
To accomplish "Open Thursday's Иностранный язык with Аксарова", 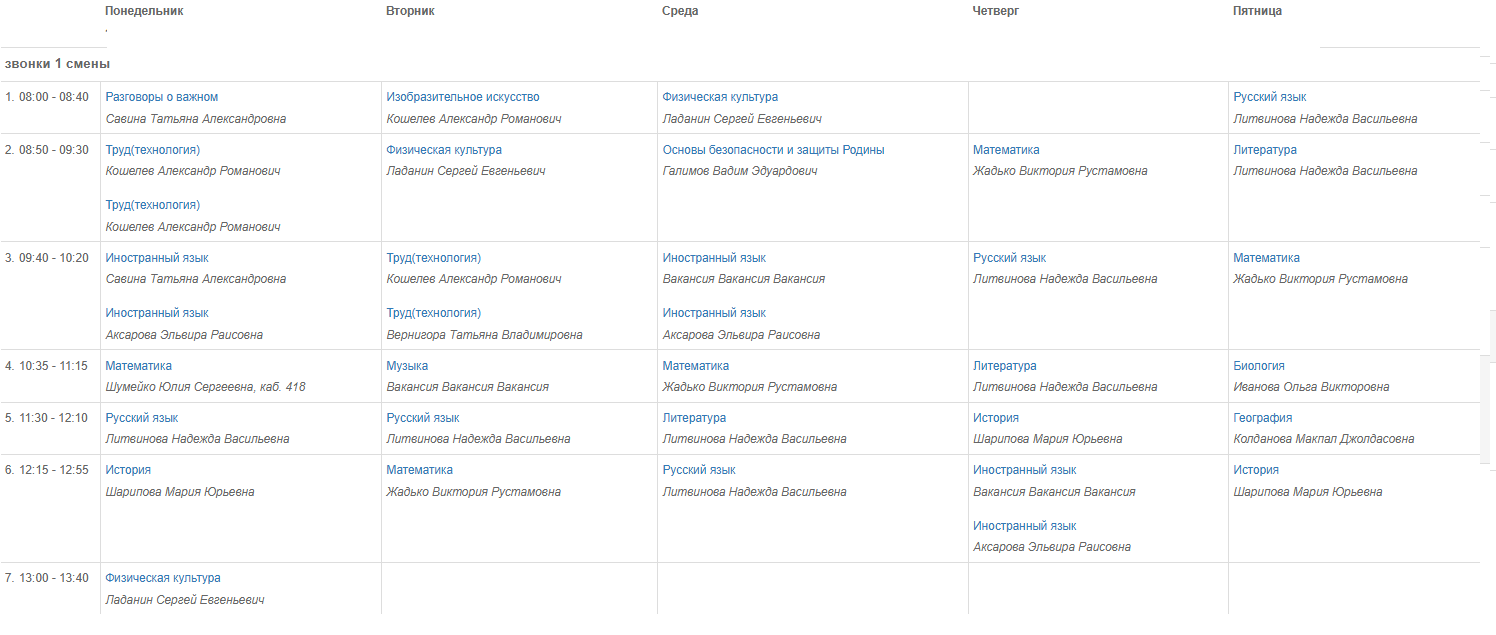I will click(x=1025, y=526).
